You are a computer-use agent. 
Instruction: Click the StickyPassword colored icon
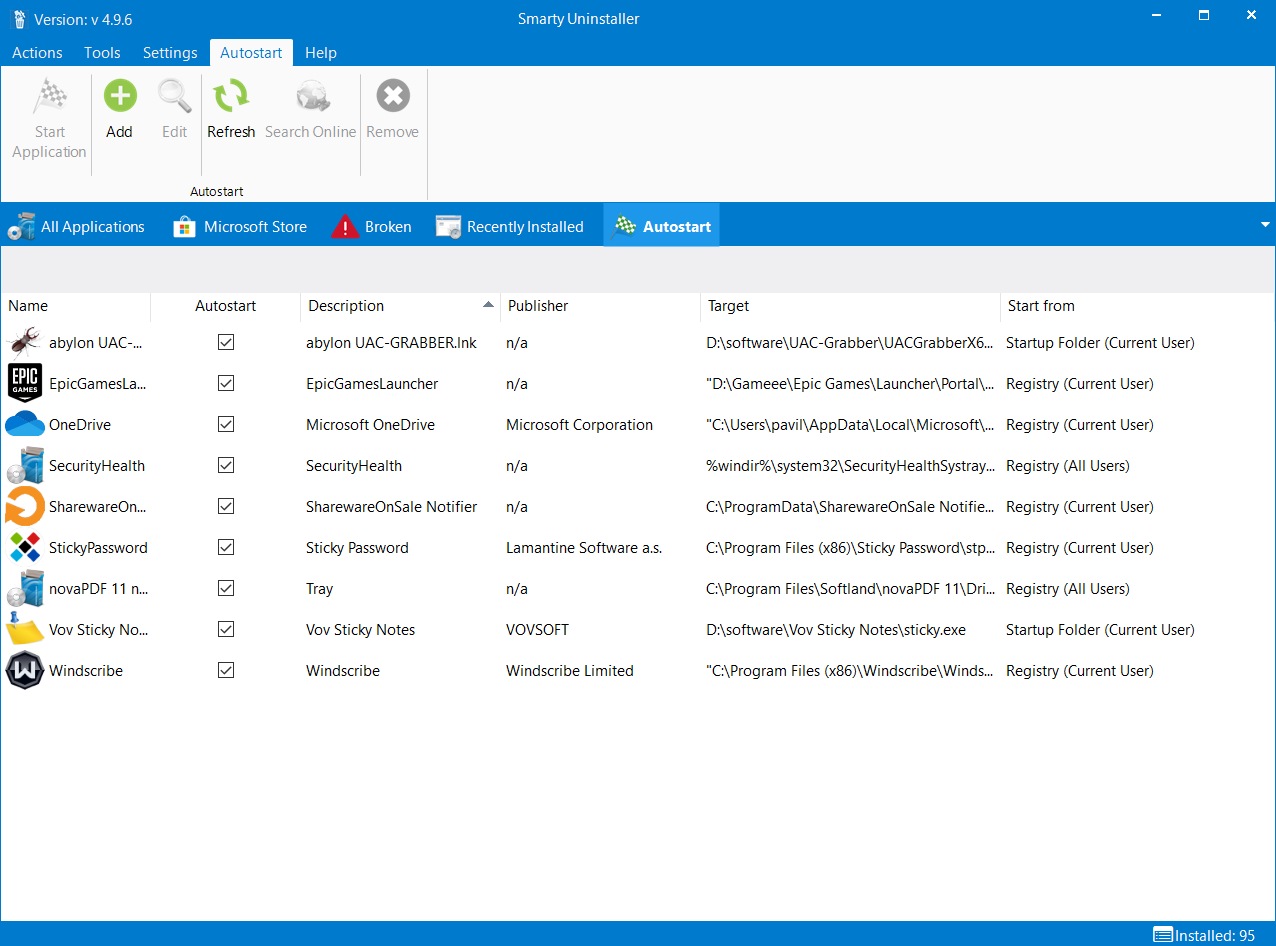point(24,547)
